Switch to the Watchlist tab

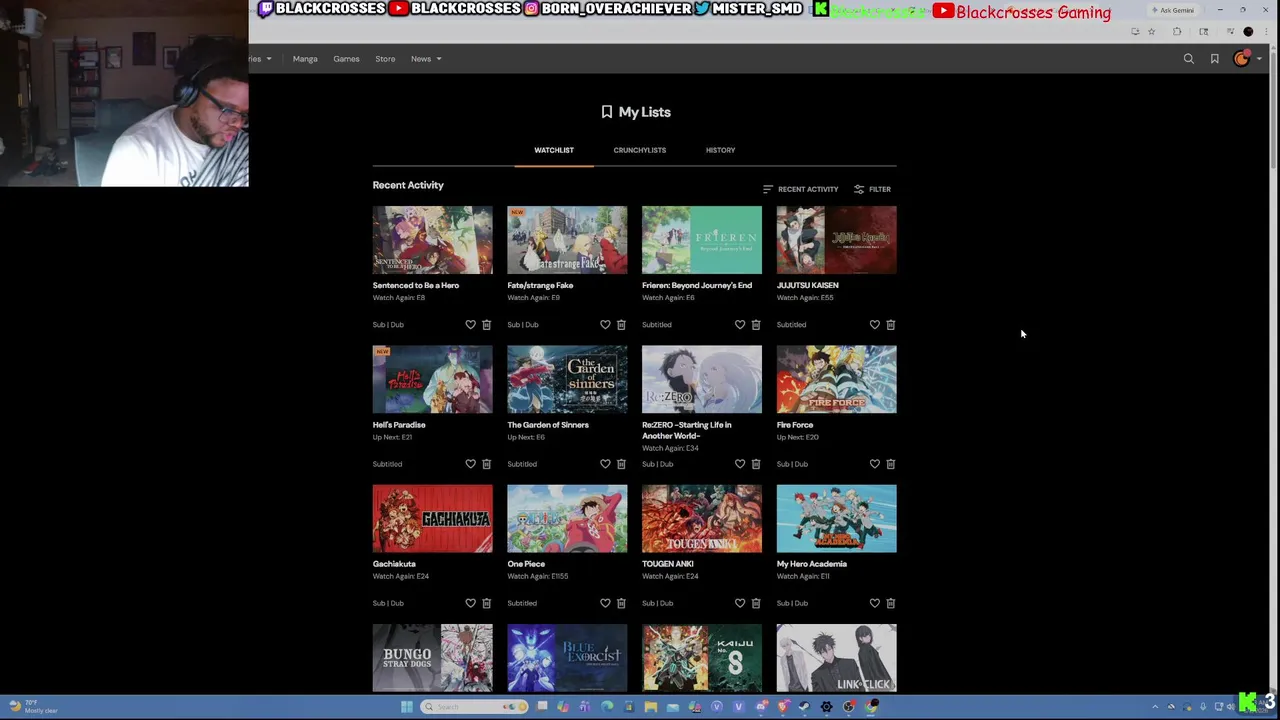point(554,150)
